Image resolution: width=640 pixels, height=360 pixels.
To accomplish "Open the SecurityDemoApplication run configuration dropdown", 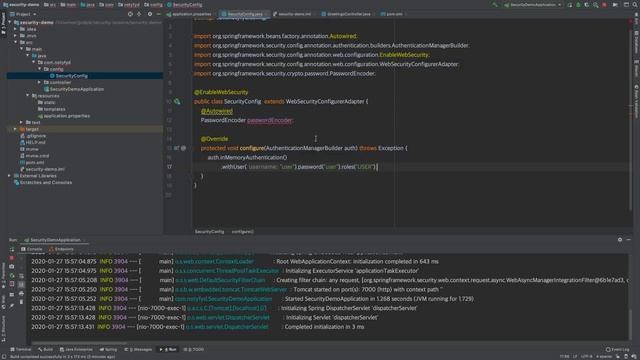I will pyautogui.click(x=533, y=5).
